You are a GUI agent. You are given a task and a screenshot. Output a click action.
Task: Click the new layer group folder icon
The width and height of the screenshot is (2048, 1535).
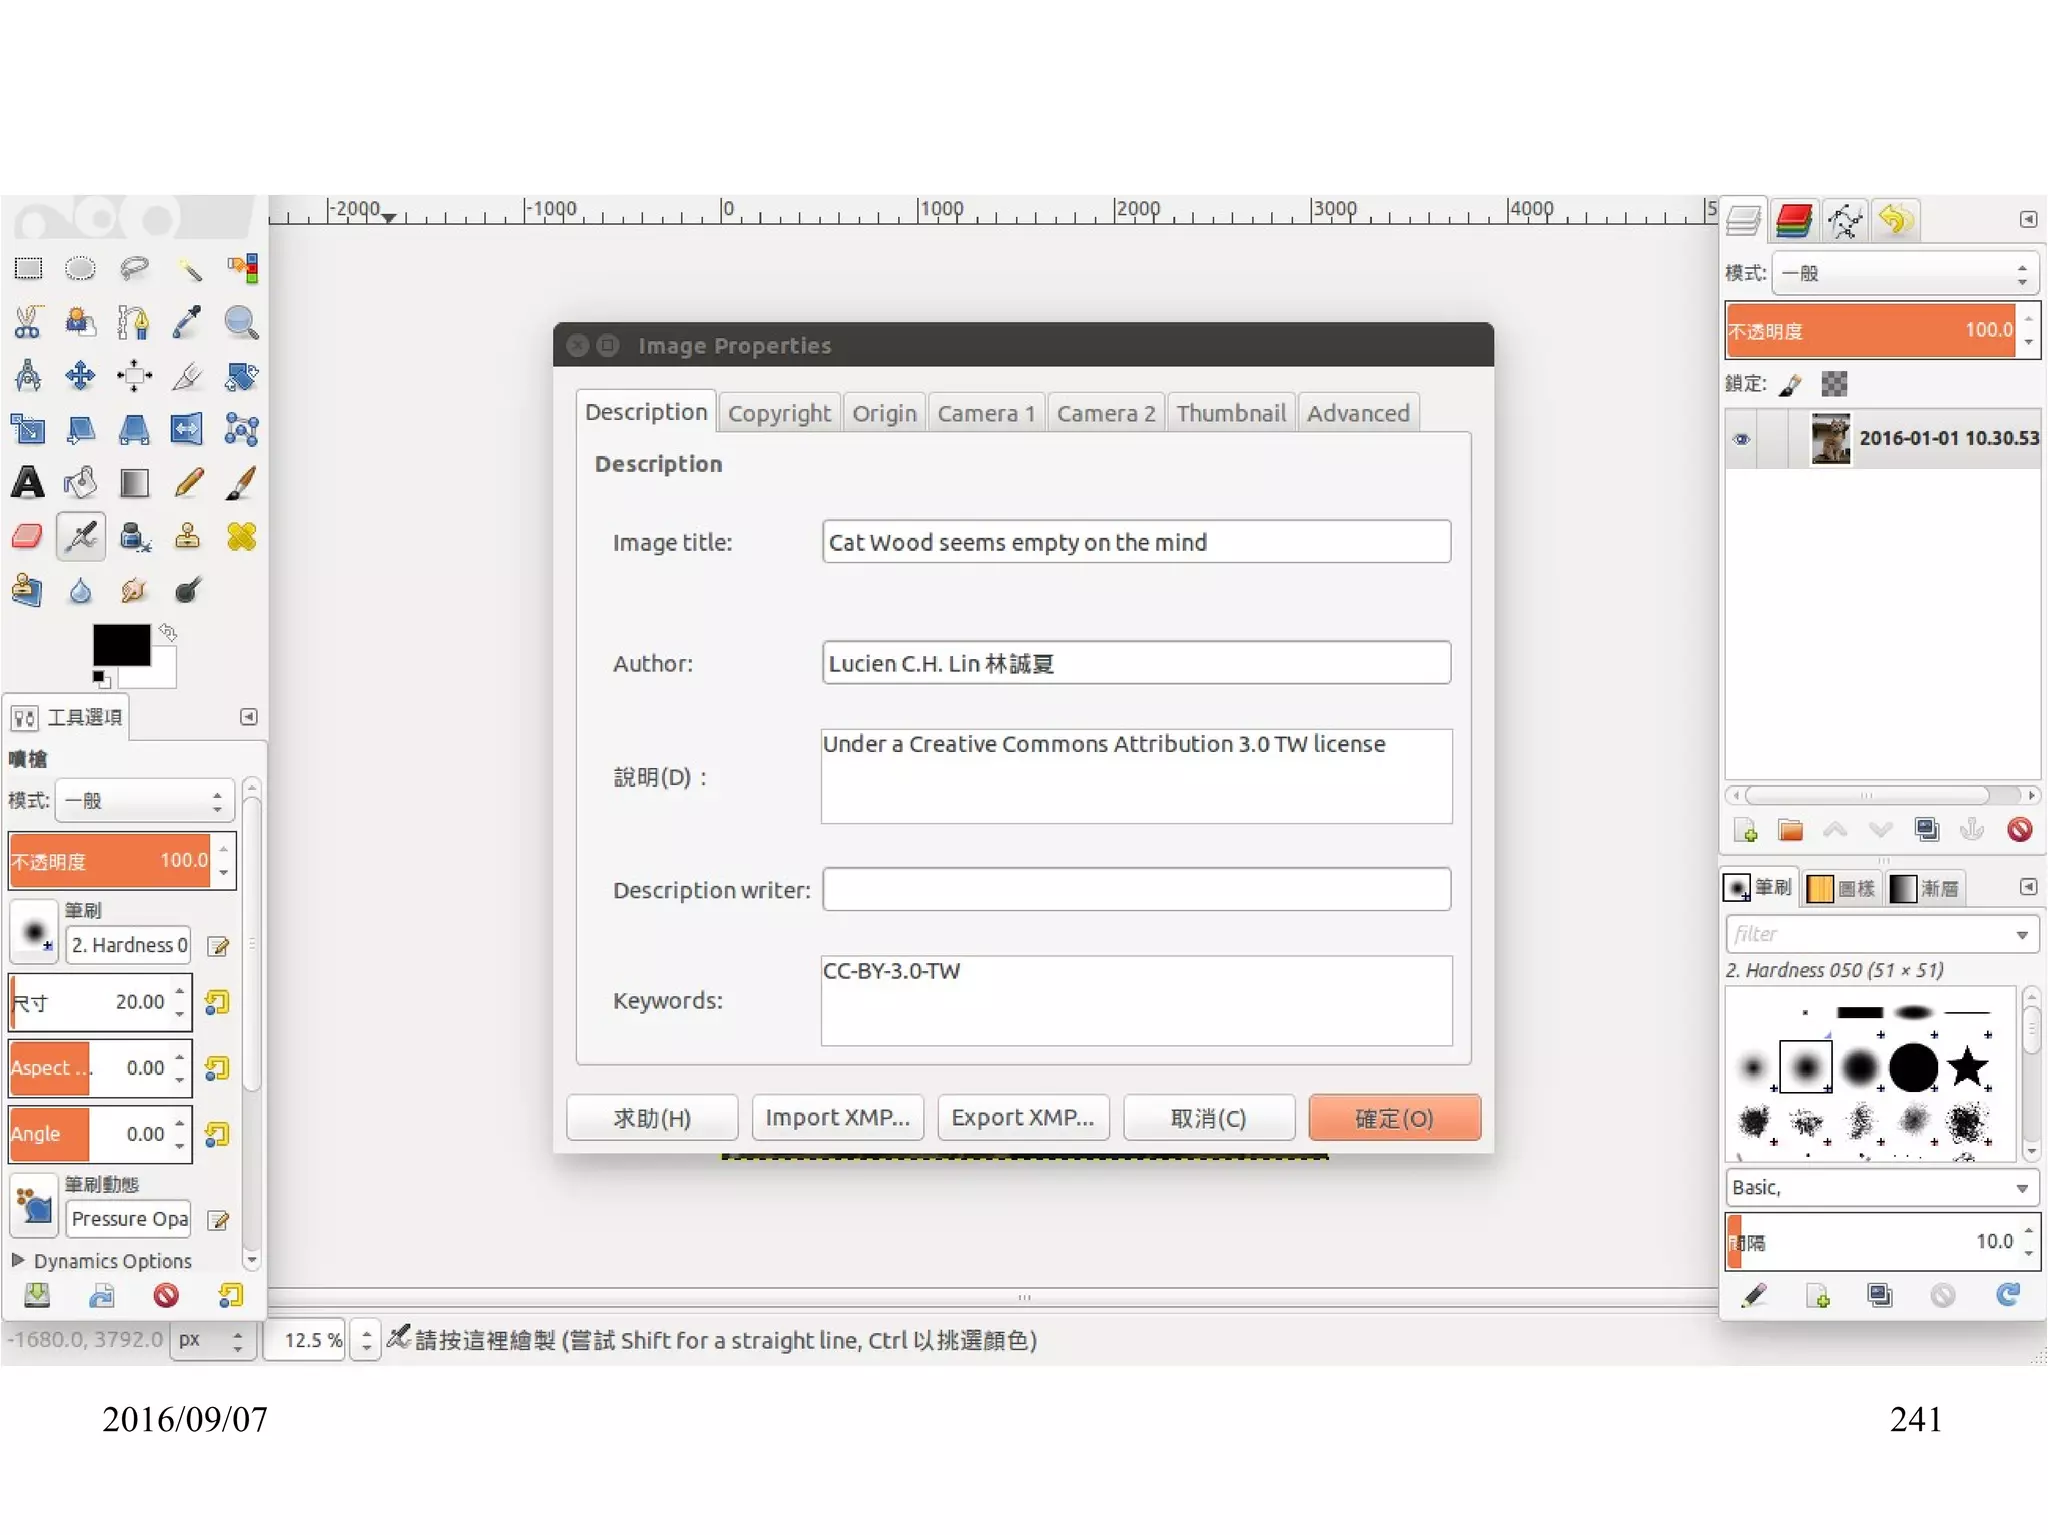pyautogui.click(x=1790, y=830)
